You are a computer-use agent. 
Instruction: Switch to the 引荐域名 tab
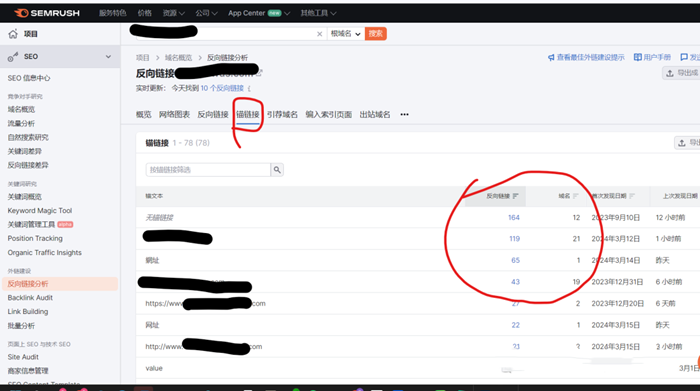point(282,115)
